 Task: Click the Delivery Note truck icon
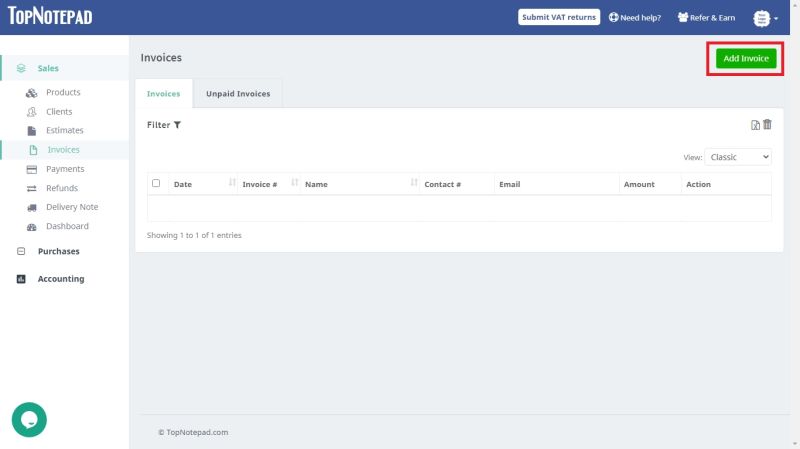click(x=32, y=208)
